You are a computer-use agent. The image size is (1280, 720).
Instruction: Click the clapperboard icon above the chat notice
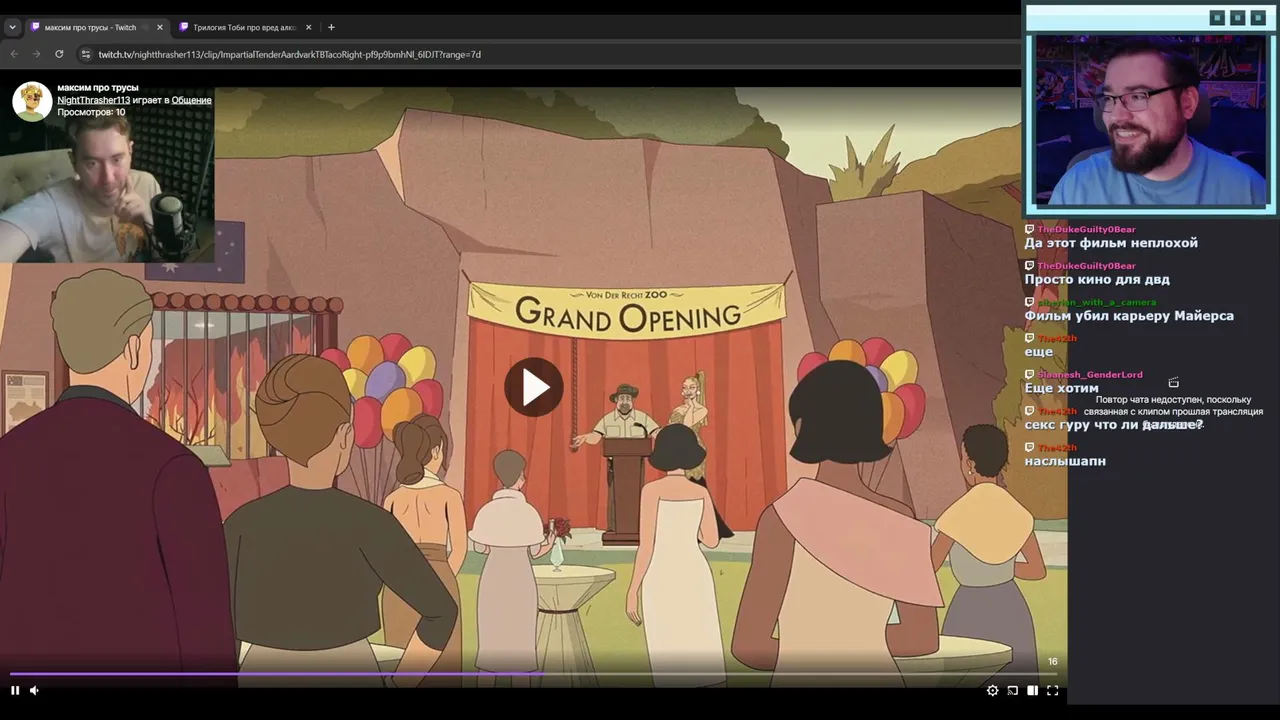[x=1173, y=382]
